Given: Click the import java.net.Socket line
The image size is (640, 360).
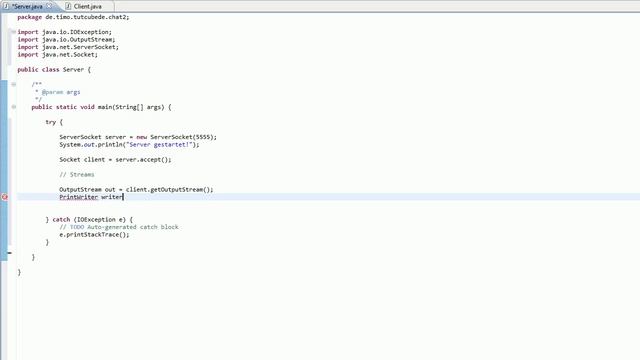Looking at the screenshot, I should click(x=57, y=55).
